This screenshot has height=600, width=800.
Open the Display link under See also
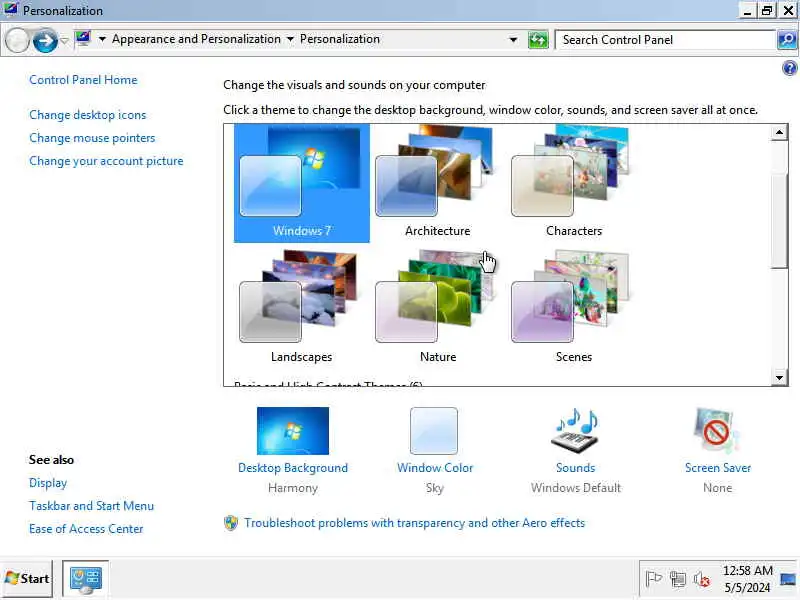pos(48,483)
